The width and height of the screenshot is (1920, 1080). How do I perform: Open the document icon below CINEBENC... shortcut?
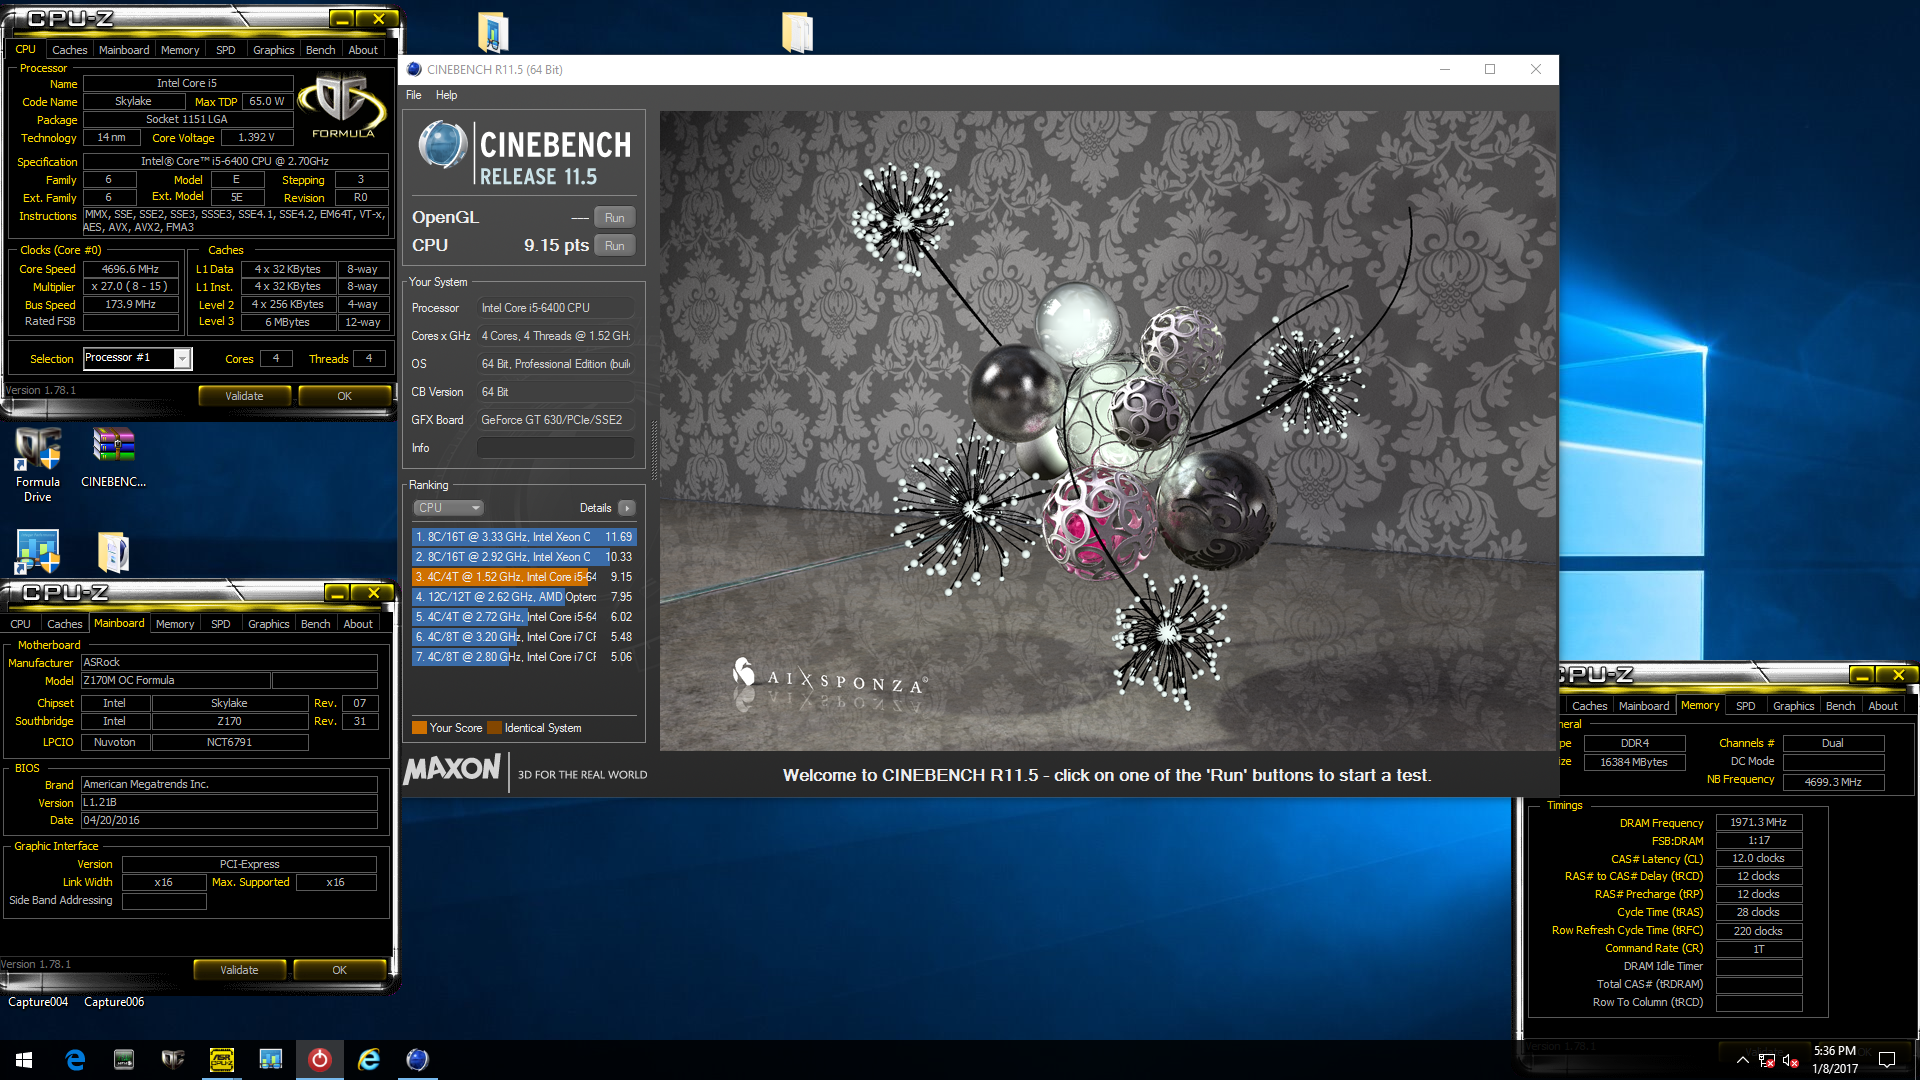pyautogui.click(x=113, y=551)
